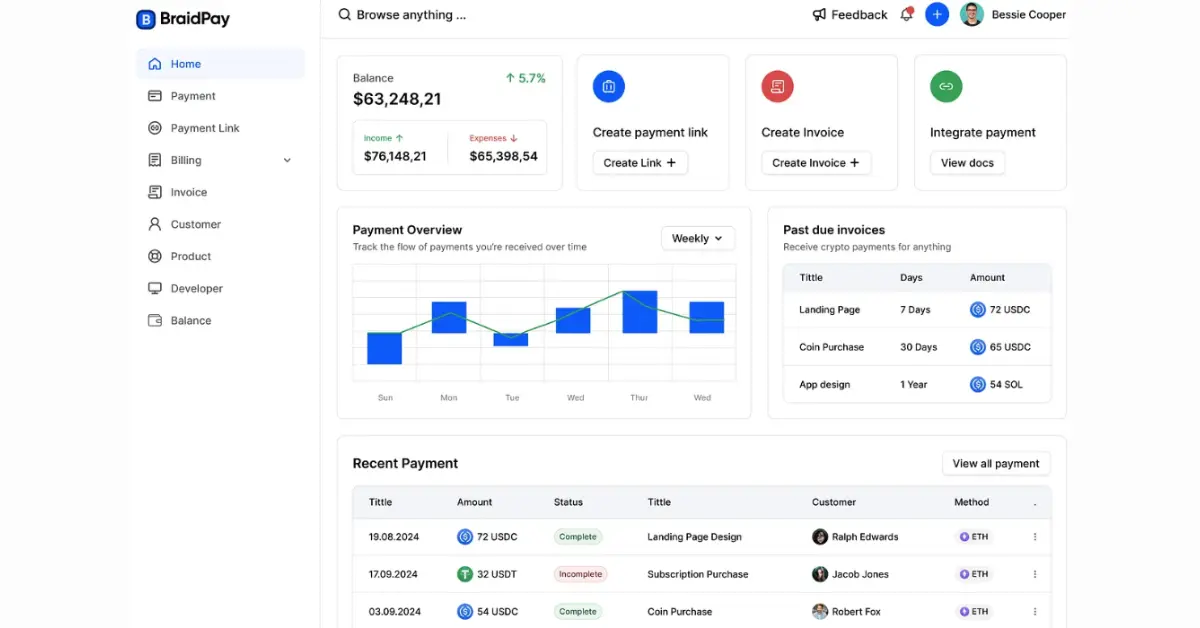Open the options menu for Landing Page Design row
Image resolution: width=1200 pixels, height=628 pixels.
pos(1035,536)
